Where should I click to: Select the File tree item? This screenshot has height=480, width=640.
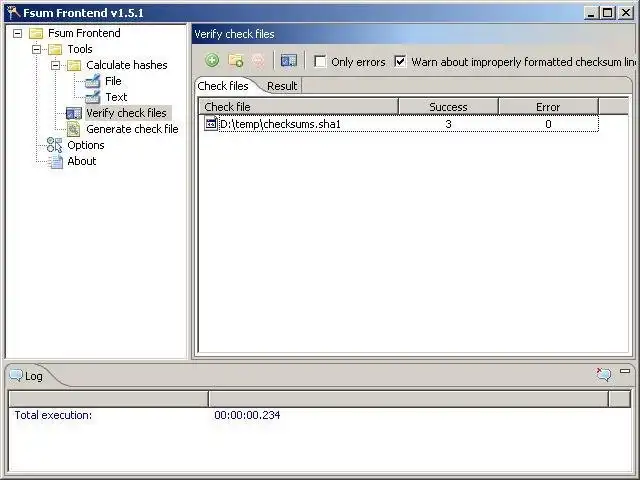click(x=113, y=81)
